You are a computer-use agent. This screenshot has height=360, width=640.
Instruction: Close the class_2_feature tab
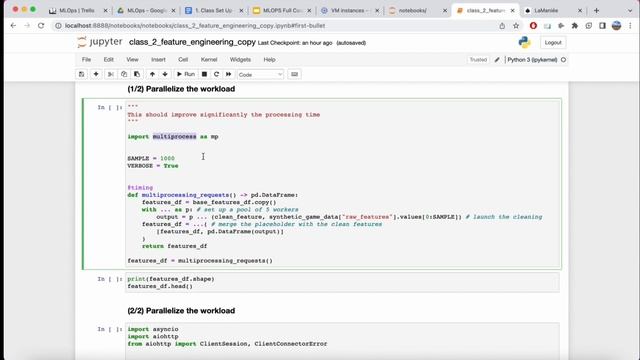tap(512, 11)
